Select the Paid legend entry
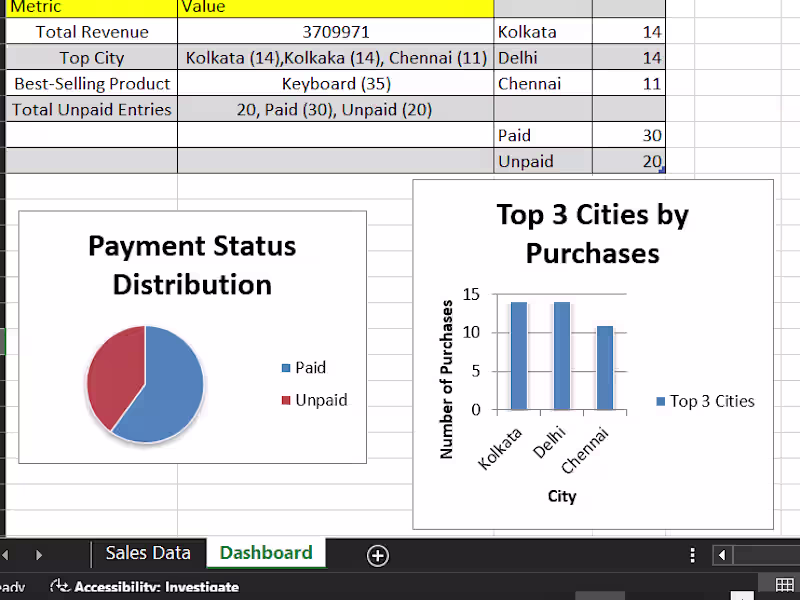Viewport: 800px width, 600px height. 309,367
